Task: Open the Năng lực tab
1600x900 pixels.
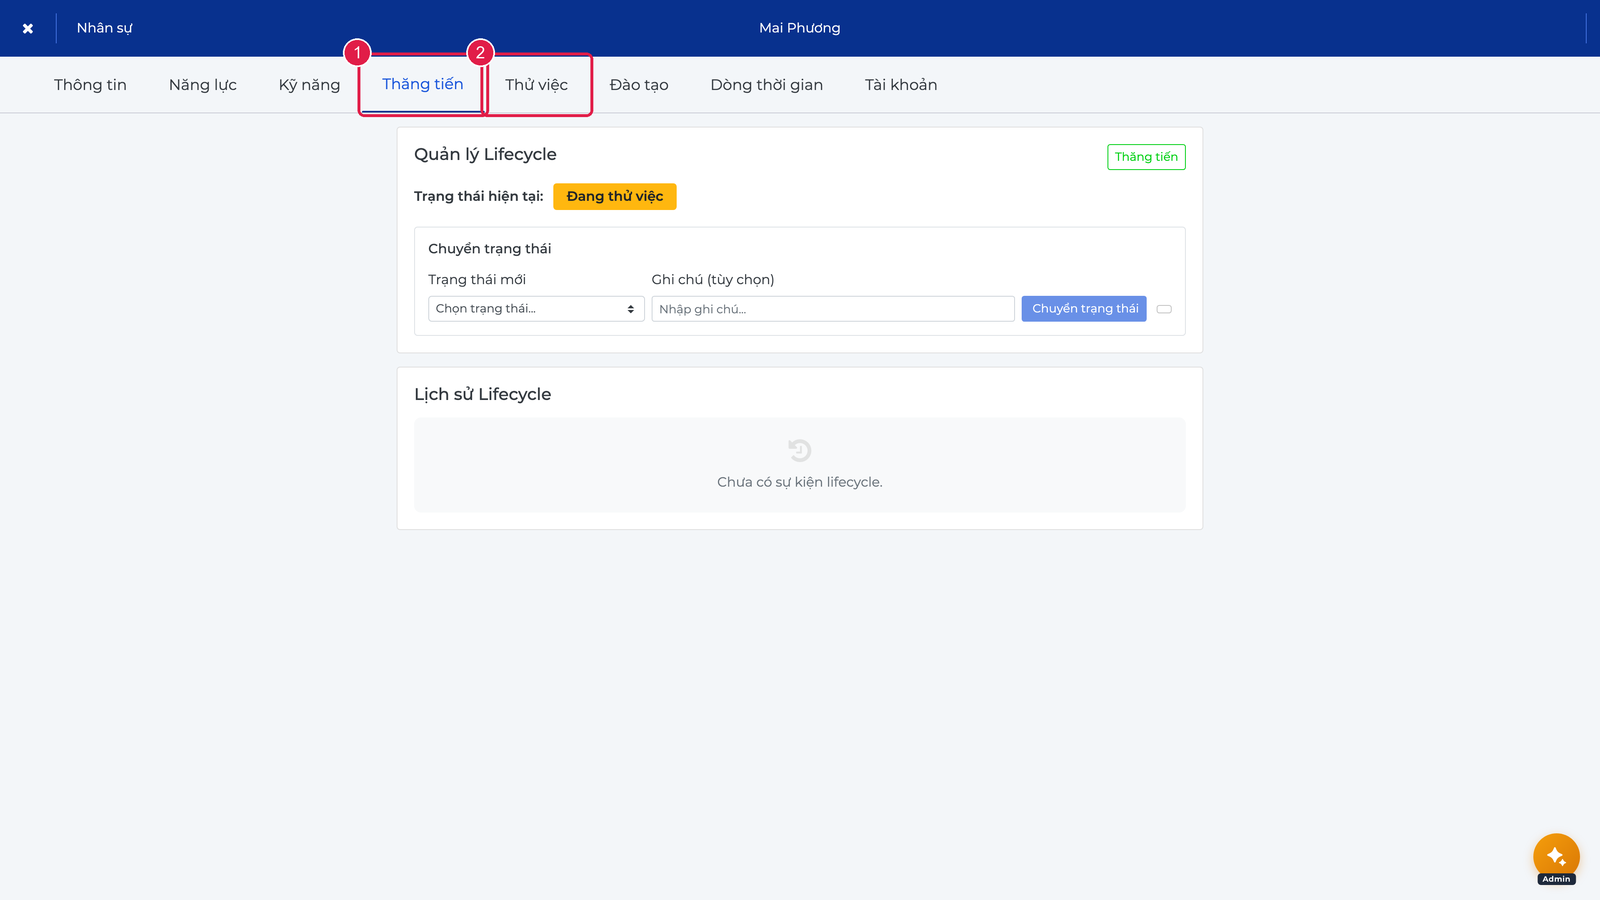Action: [203, 85]
